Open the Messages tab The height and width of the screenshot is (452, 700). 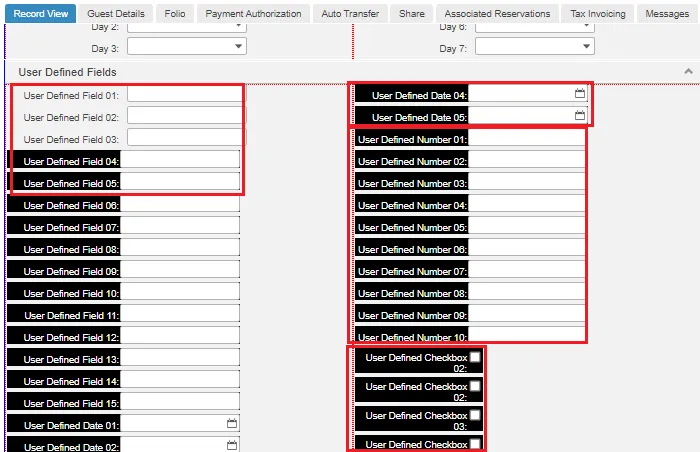click(x=667, y=14)
